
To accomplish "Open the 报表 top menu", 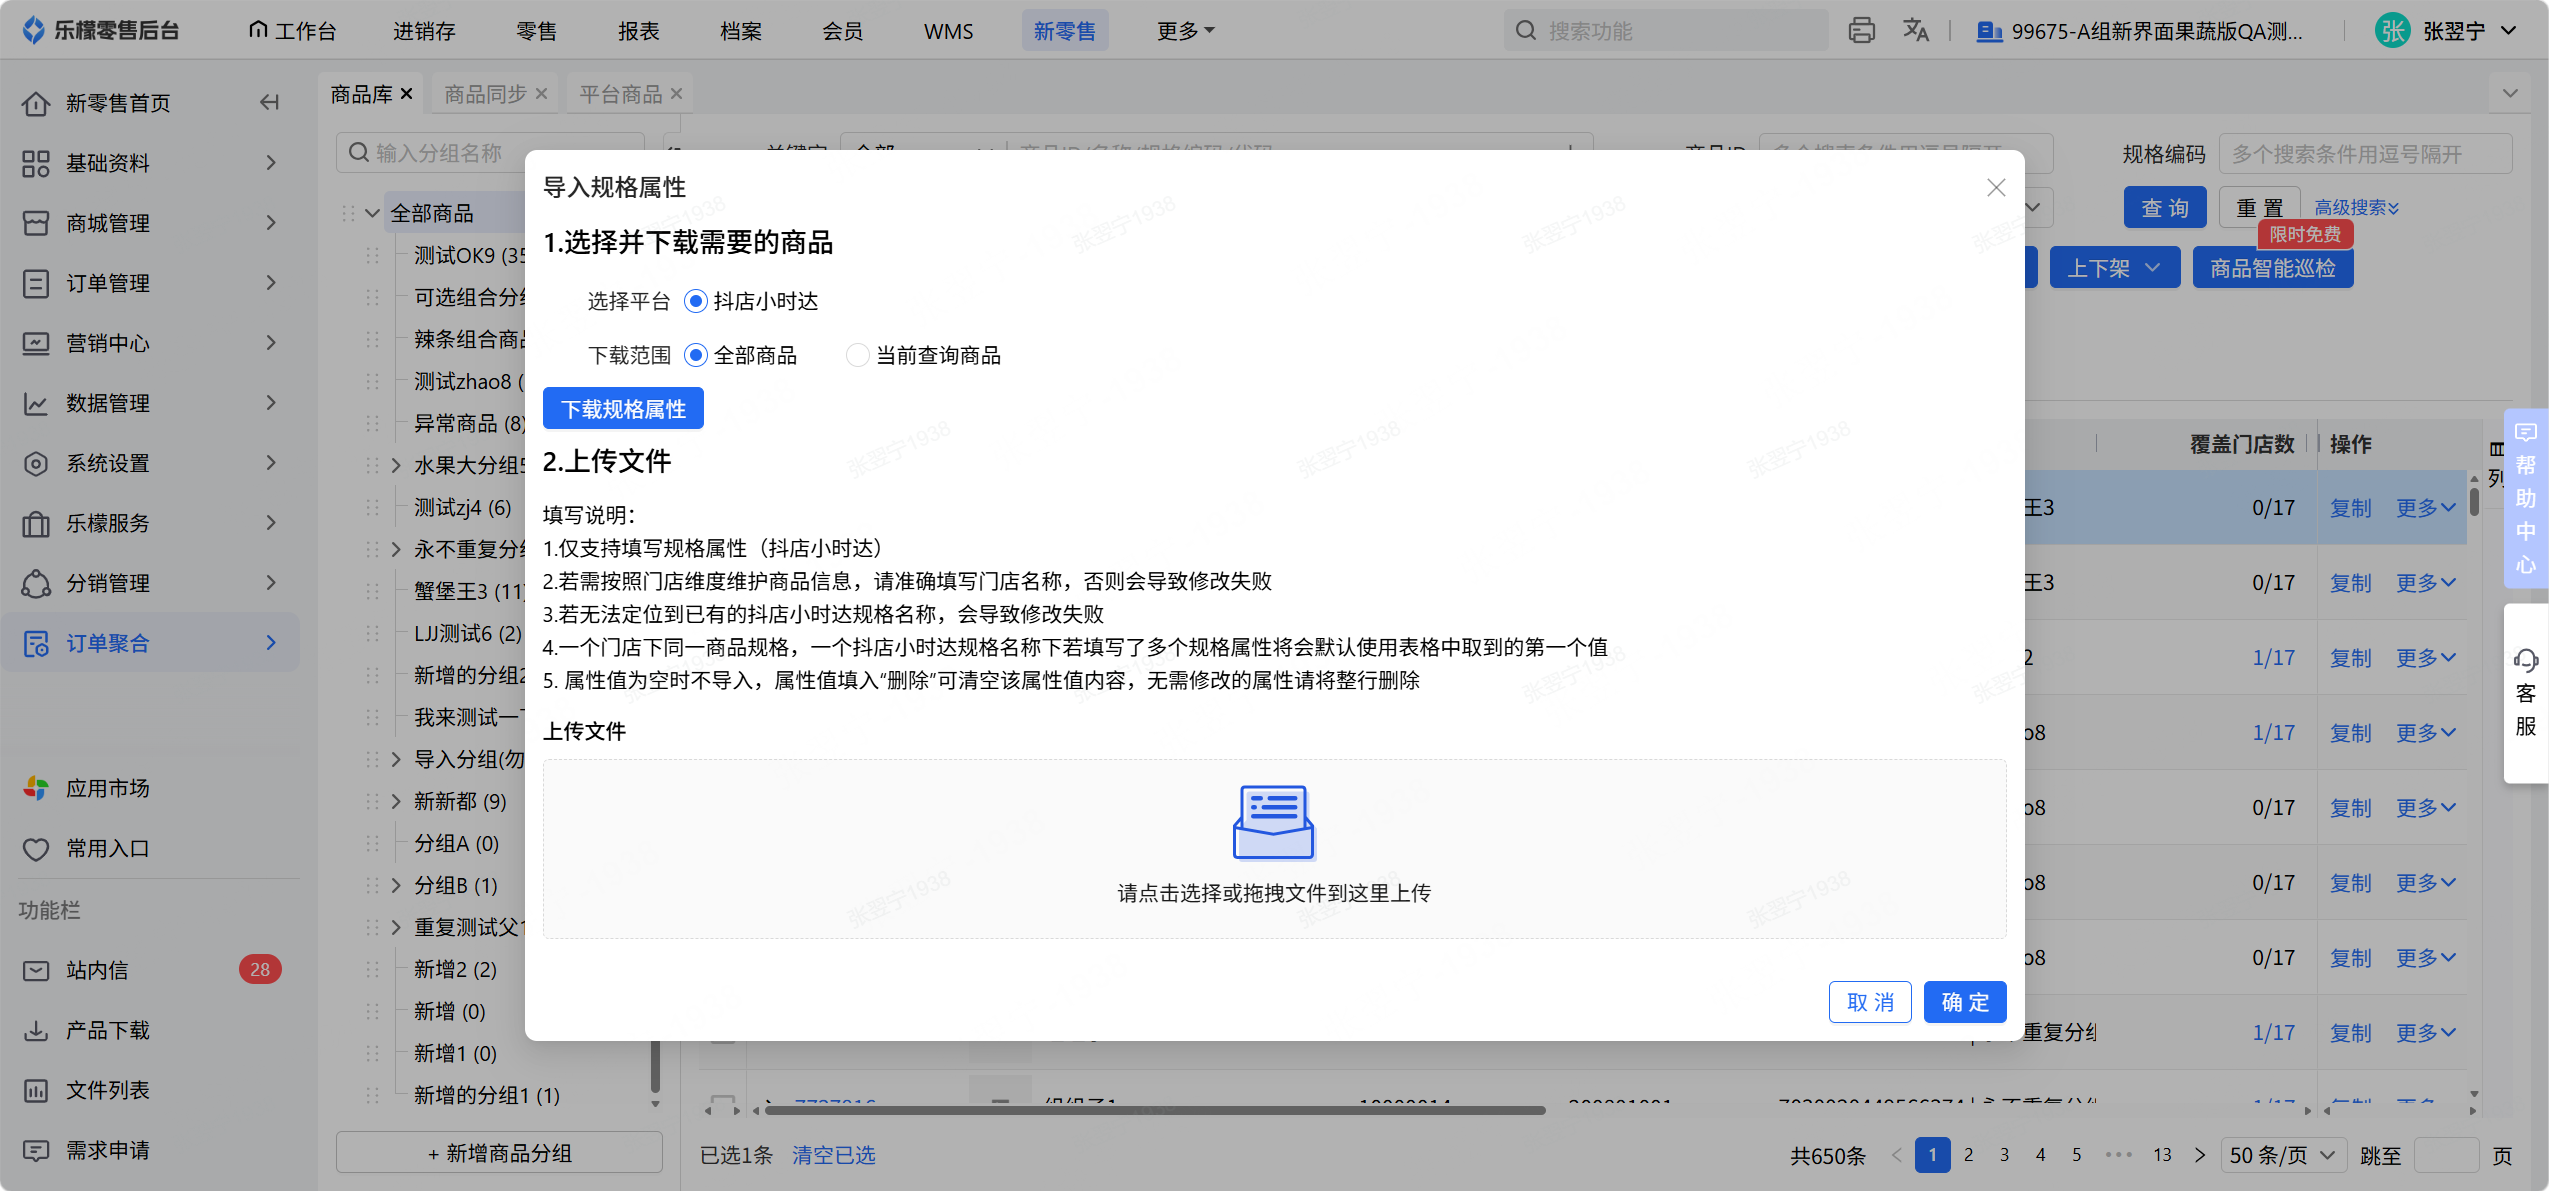I will pyautogui.click(x=639, y=31).
